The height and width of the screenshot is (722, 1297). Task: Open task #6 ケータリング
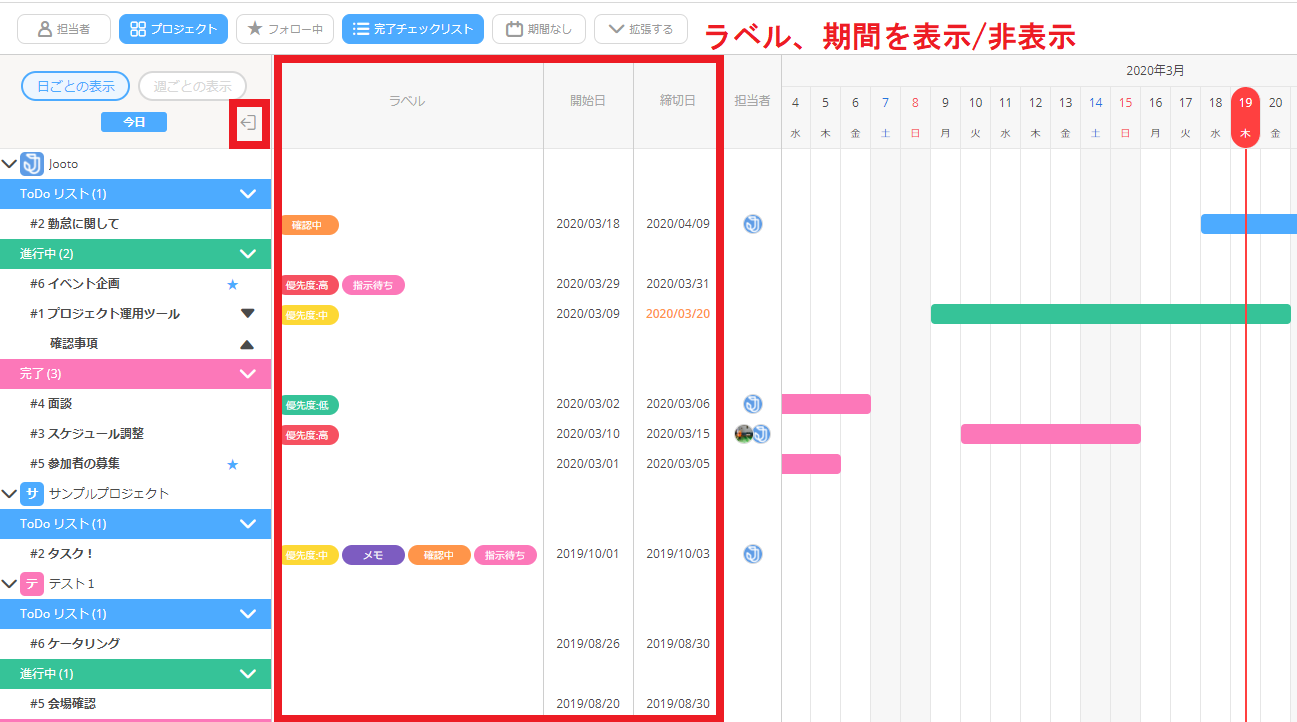[x=75, y=644]
